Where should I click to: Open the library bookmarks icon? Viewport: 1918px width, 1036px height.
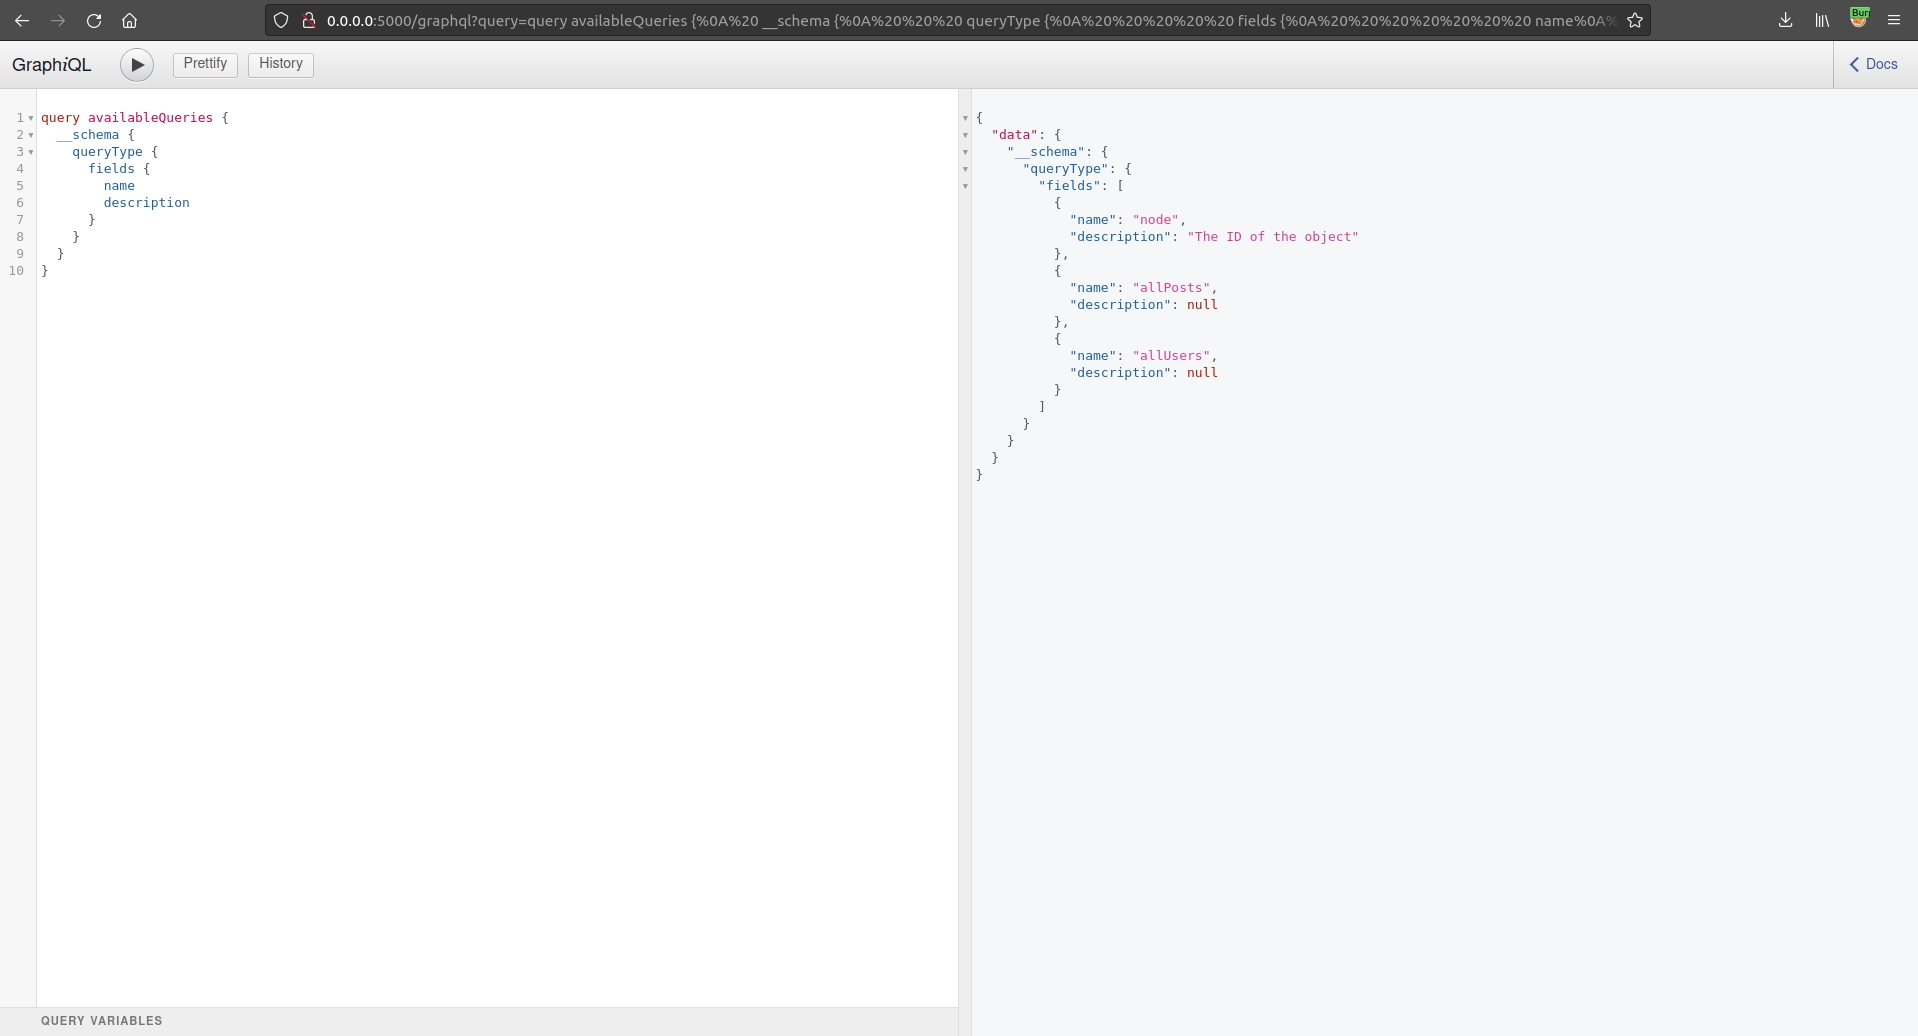click(1822, 20)
